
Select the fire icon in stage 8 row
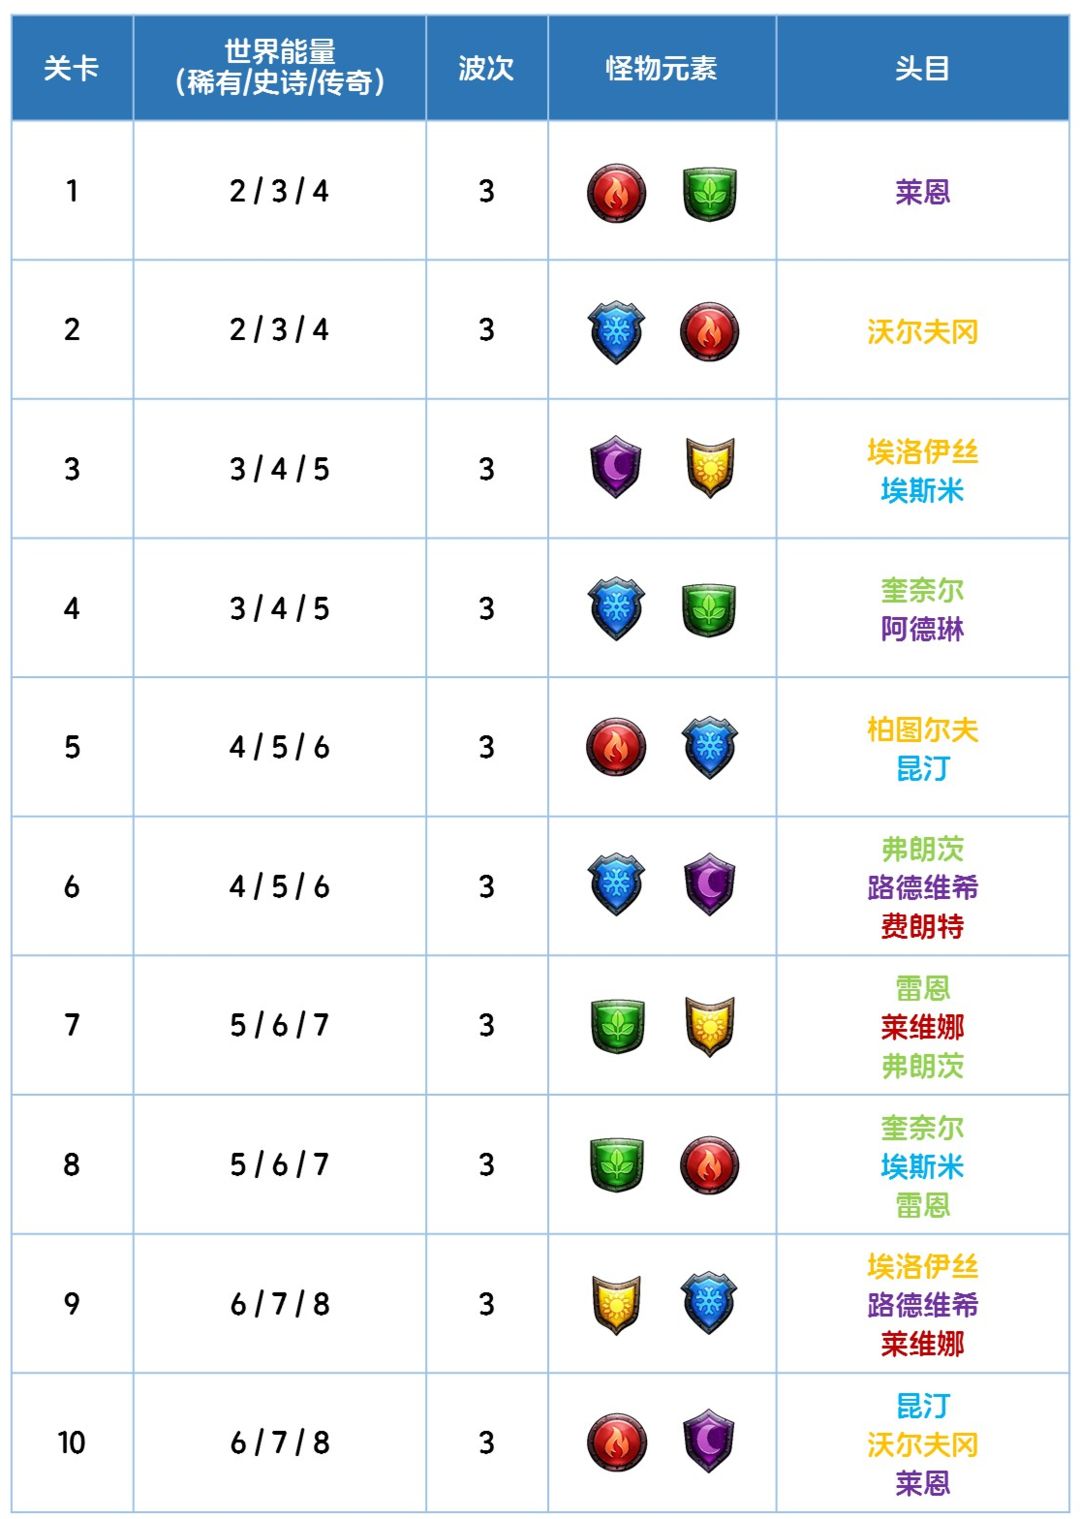[709, 1165]
